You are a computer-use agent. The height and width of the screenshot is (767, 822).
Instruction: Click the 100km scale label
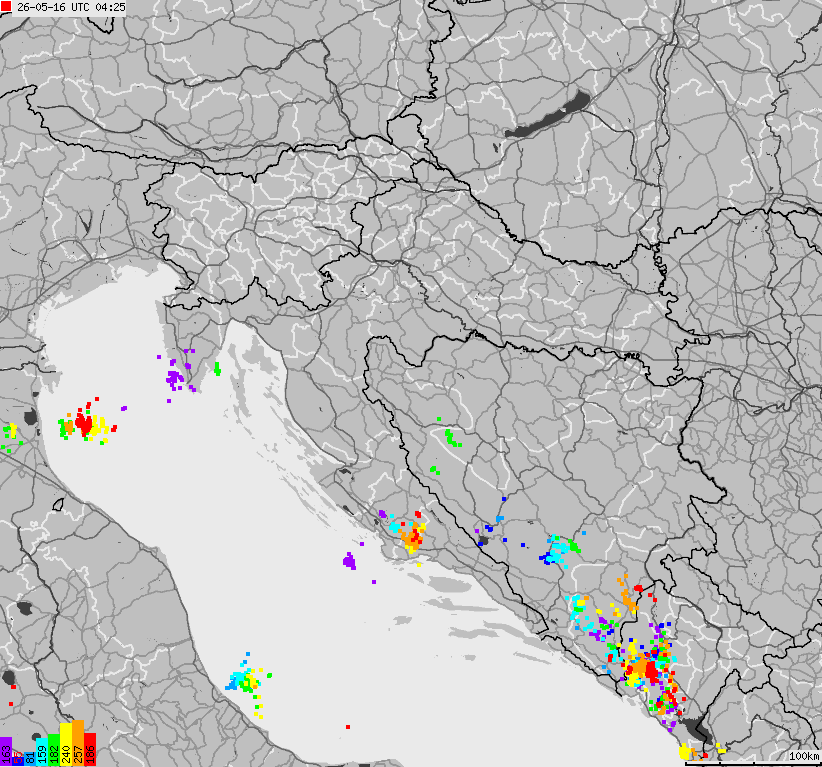click(x=804, y=756)
